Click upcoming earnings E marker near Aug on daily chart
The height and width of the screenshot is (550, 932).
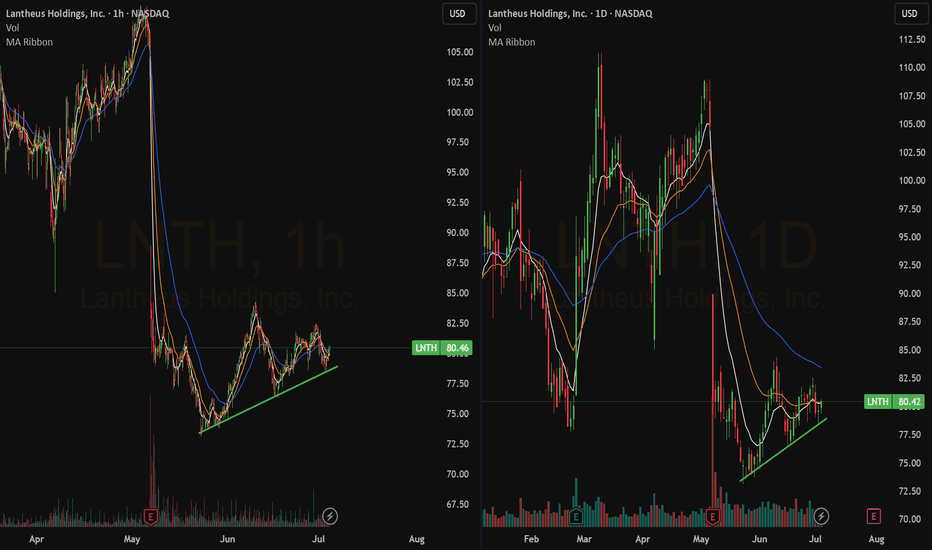[x=873, y=516]
